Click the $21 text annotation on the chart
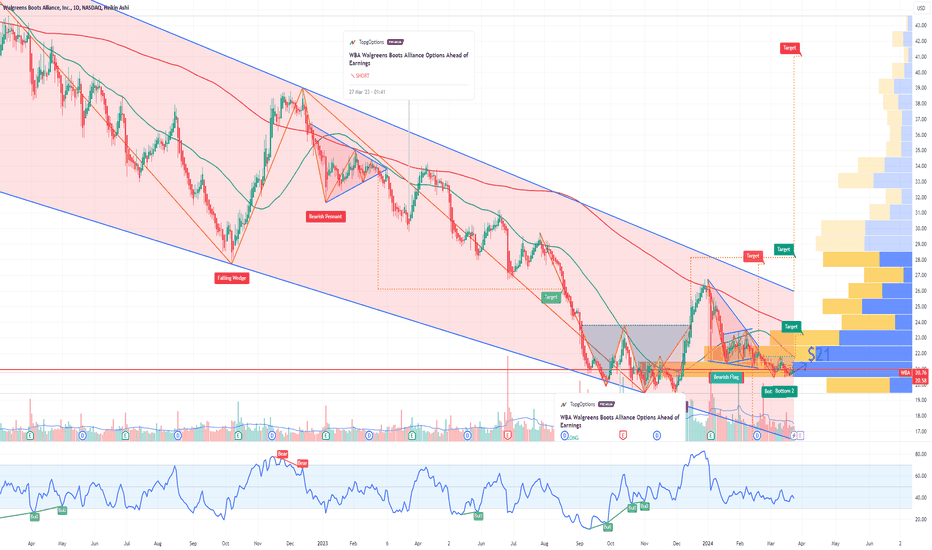The height and width of the screenshot is (550, 932). point(818,356)
